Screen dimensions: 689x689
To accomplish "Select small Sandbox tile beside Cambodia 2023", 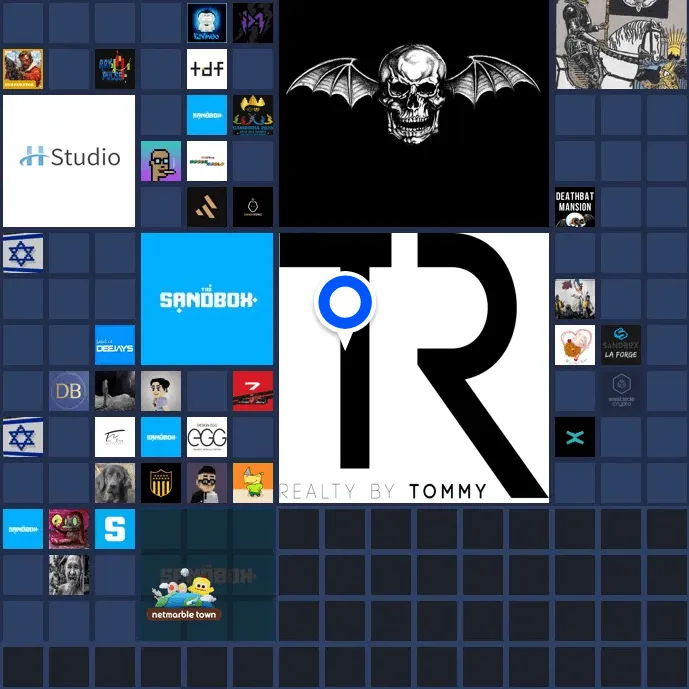I will [x=207, y=115].
